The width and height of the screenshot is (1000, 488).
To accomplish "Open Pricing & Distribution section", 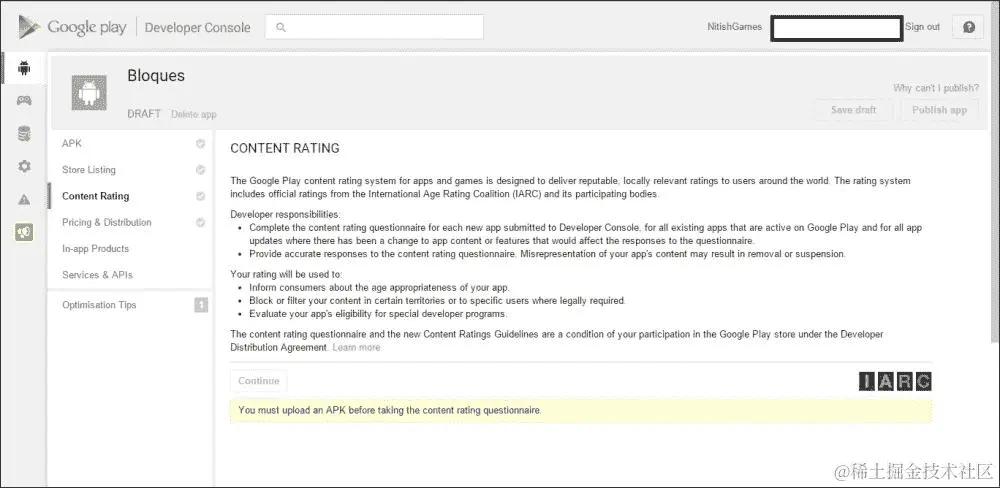I will (x=107, y=222).
